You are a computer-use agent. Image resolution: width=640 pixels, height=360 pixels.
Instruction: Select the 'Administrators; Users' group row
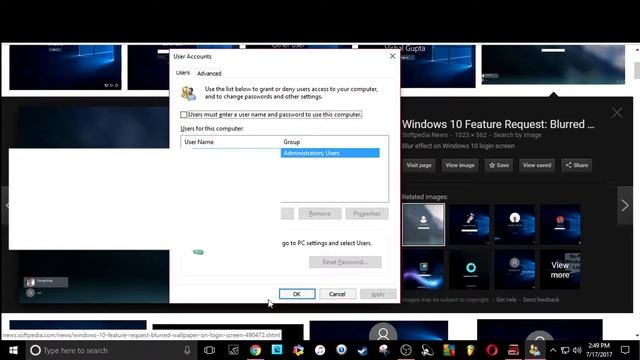point(330,153)
